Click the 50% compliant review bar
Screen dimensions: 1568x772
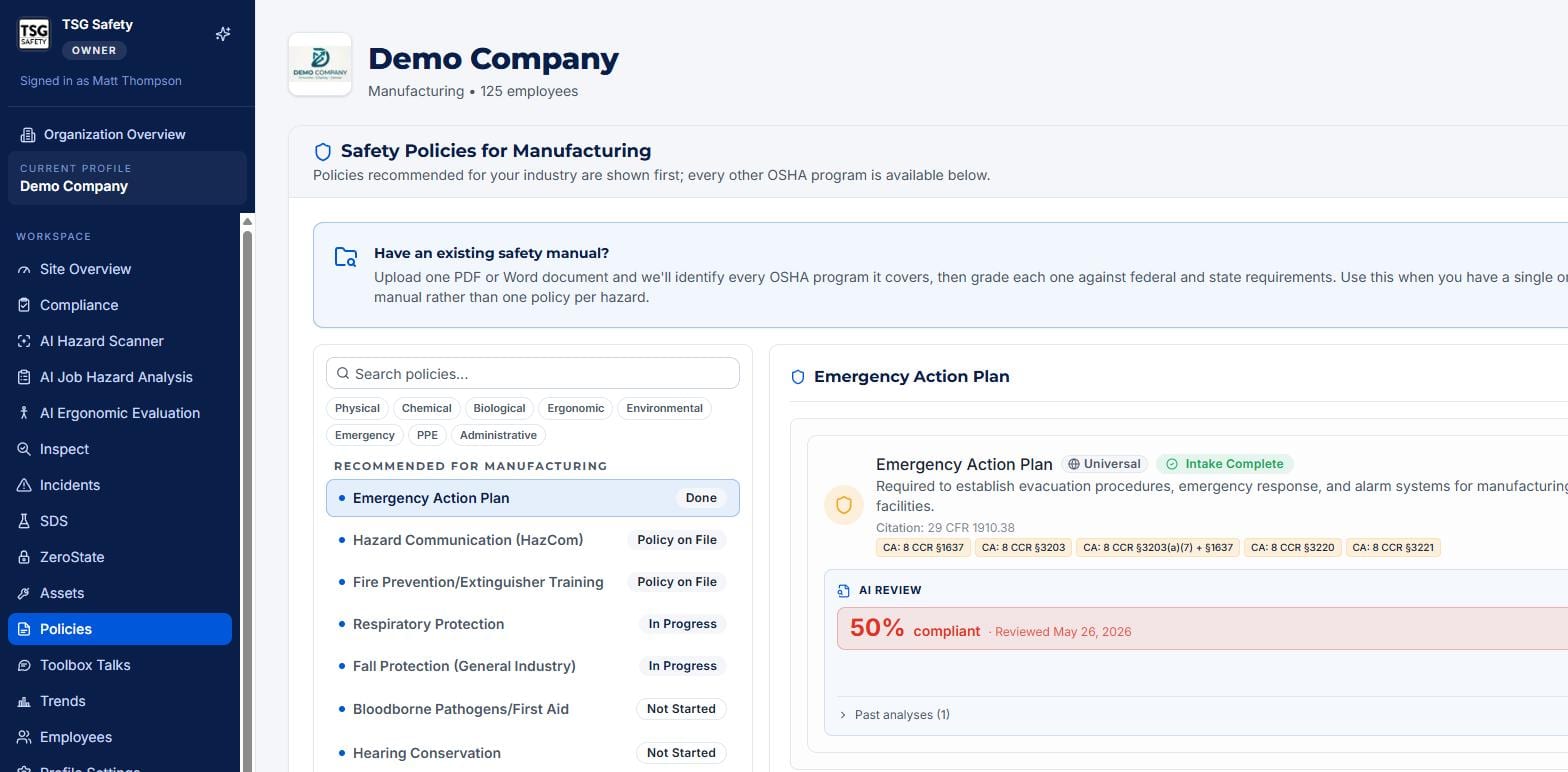[x=1202, y=629]
